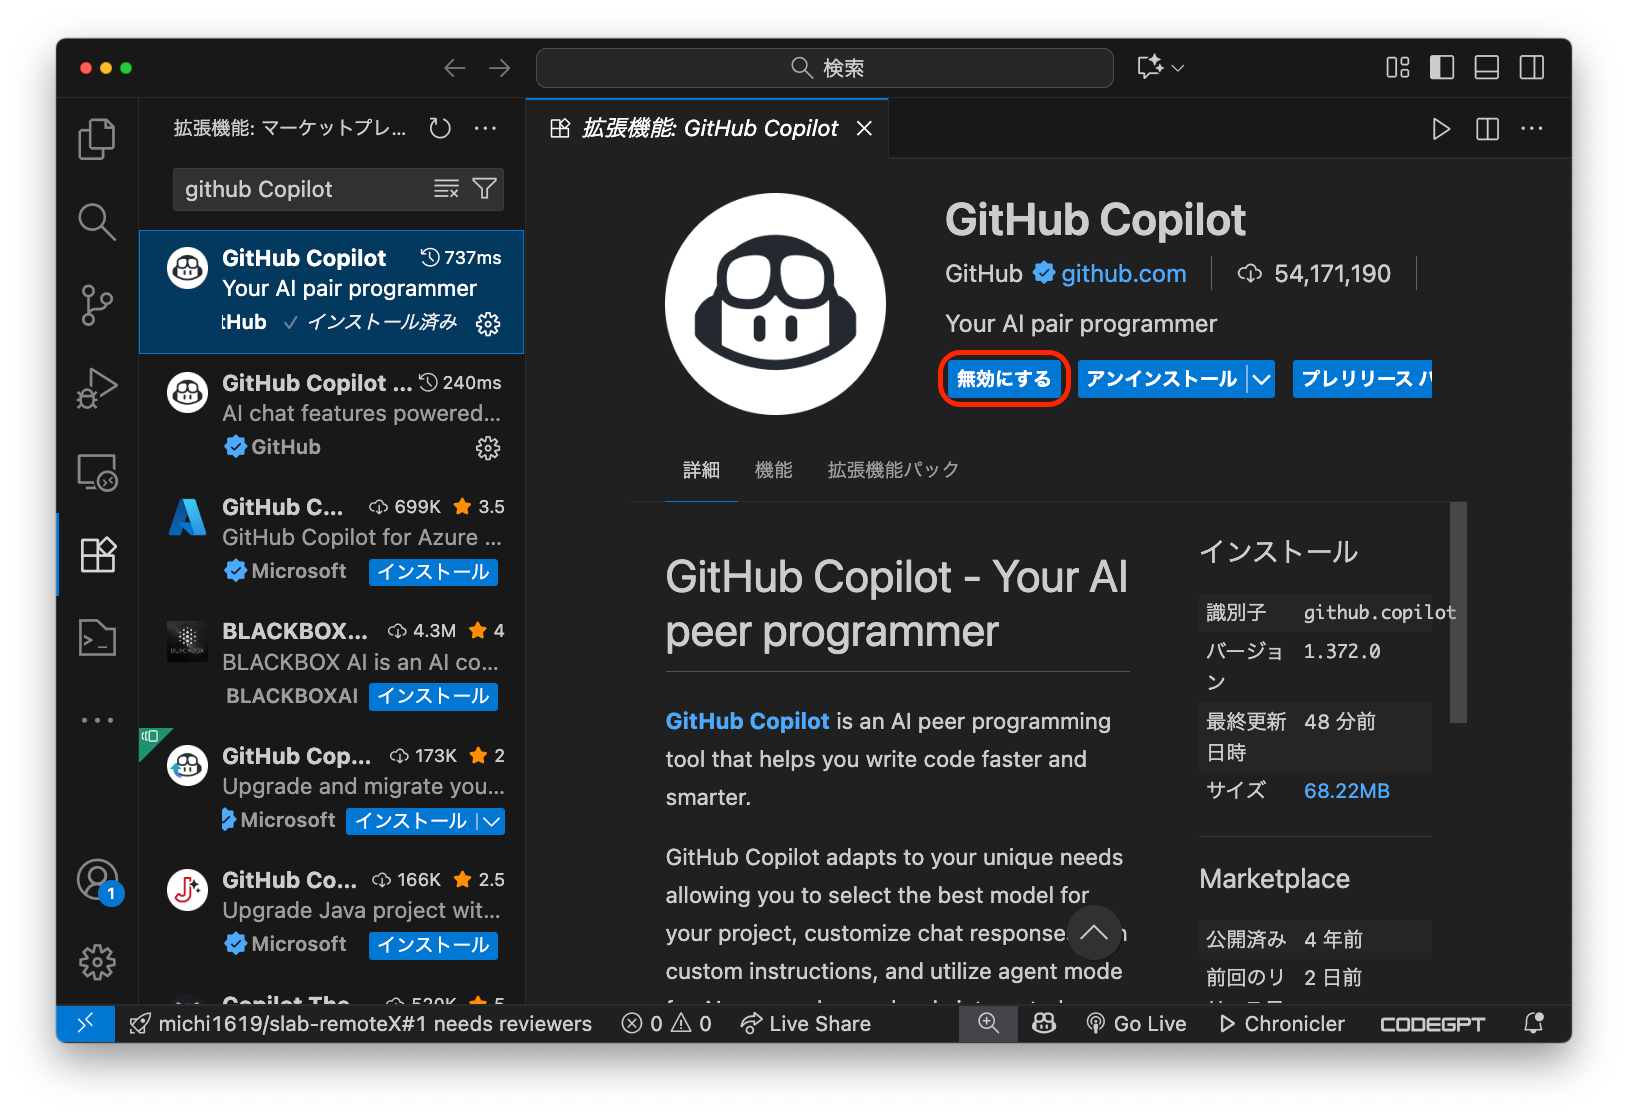
Task: Open the blue GitHub Copilot link in description
Action: coord(747,721)
